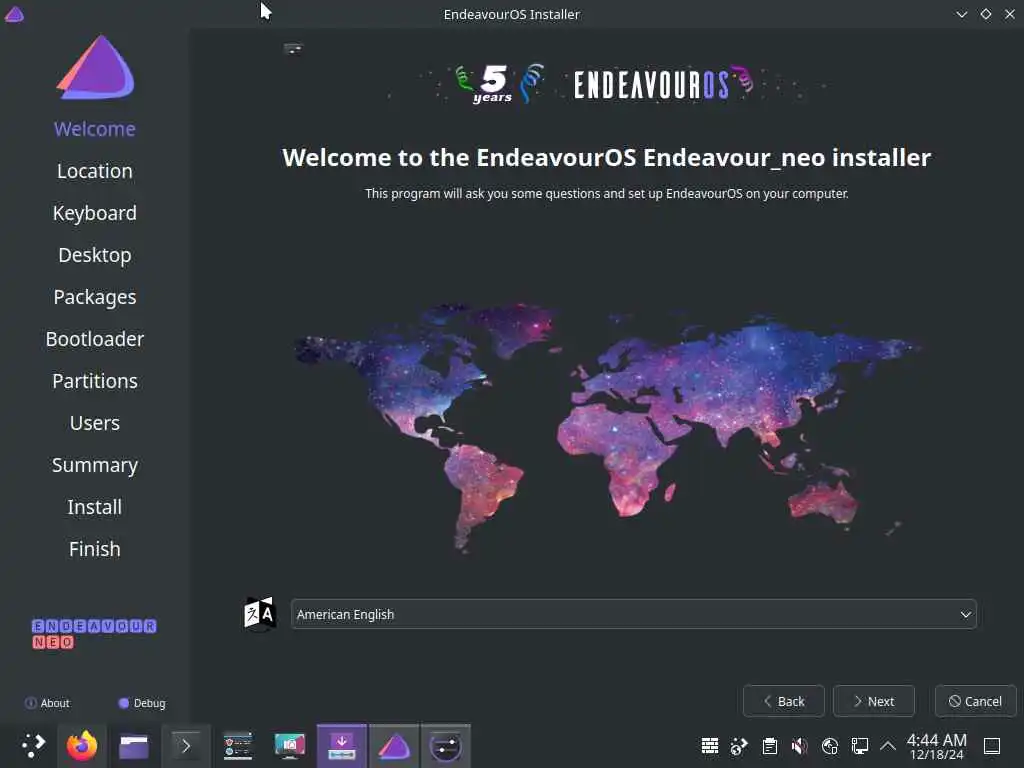Open the KDE application launcher
This screenshot has width=1024, height=768.
pyautogui.click(x=33, y=745)
